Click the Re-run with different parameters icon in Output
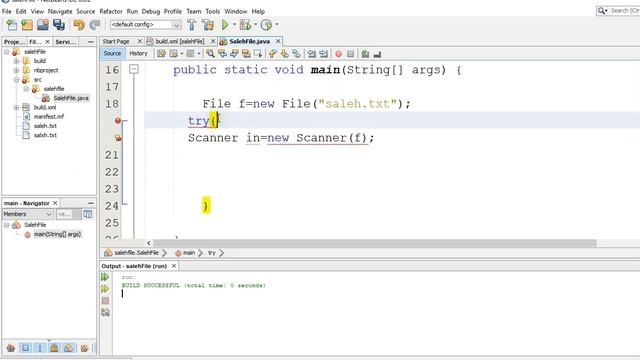Image resolution: width=640 pixels, height=360 pixels. coord(105,289)
